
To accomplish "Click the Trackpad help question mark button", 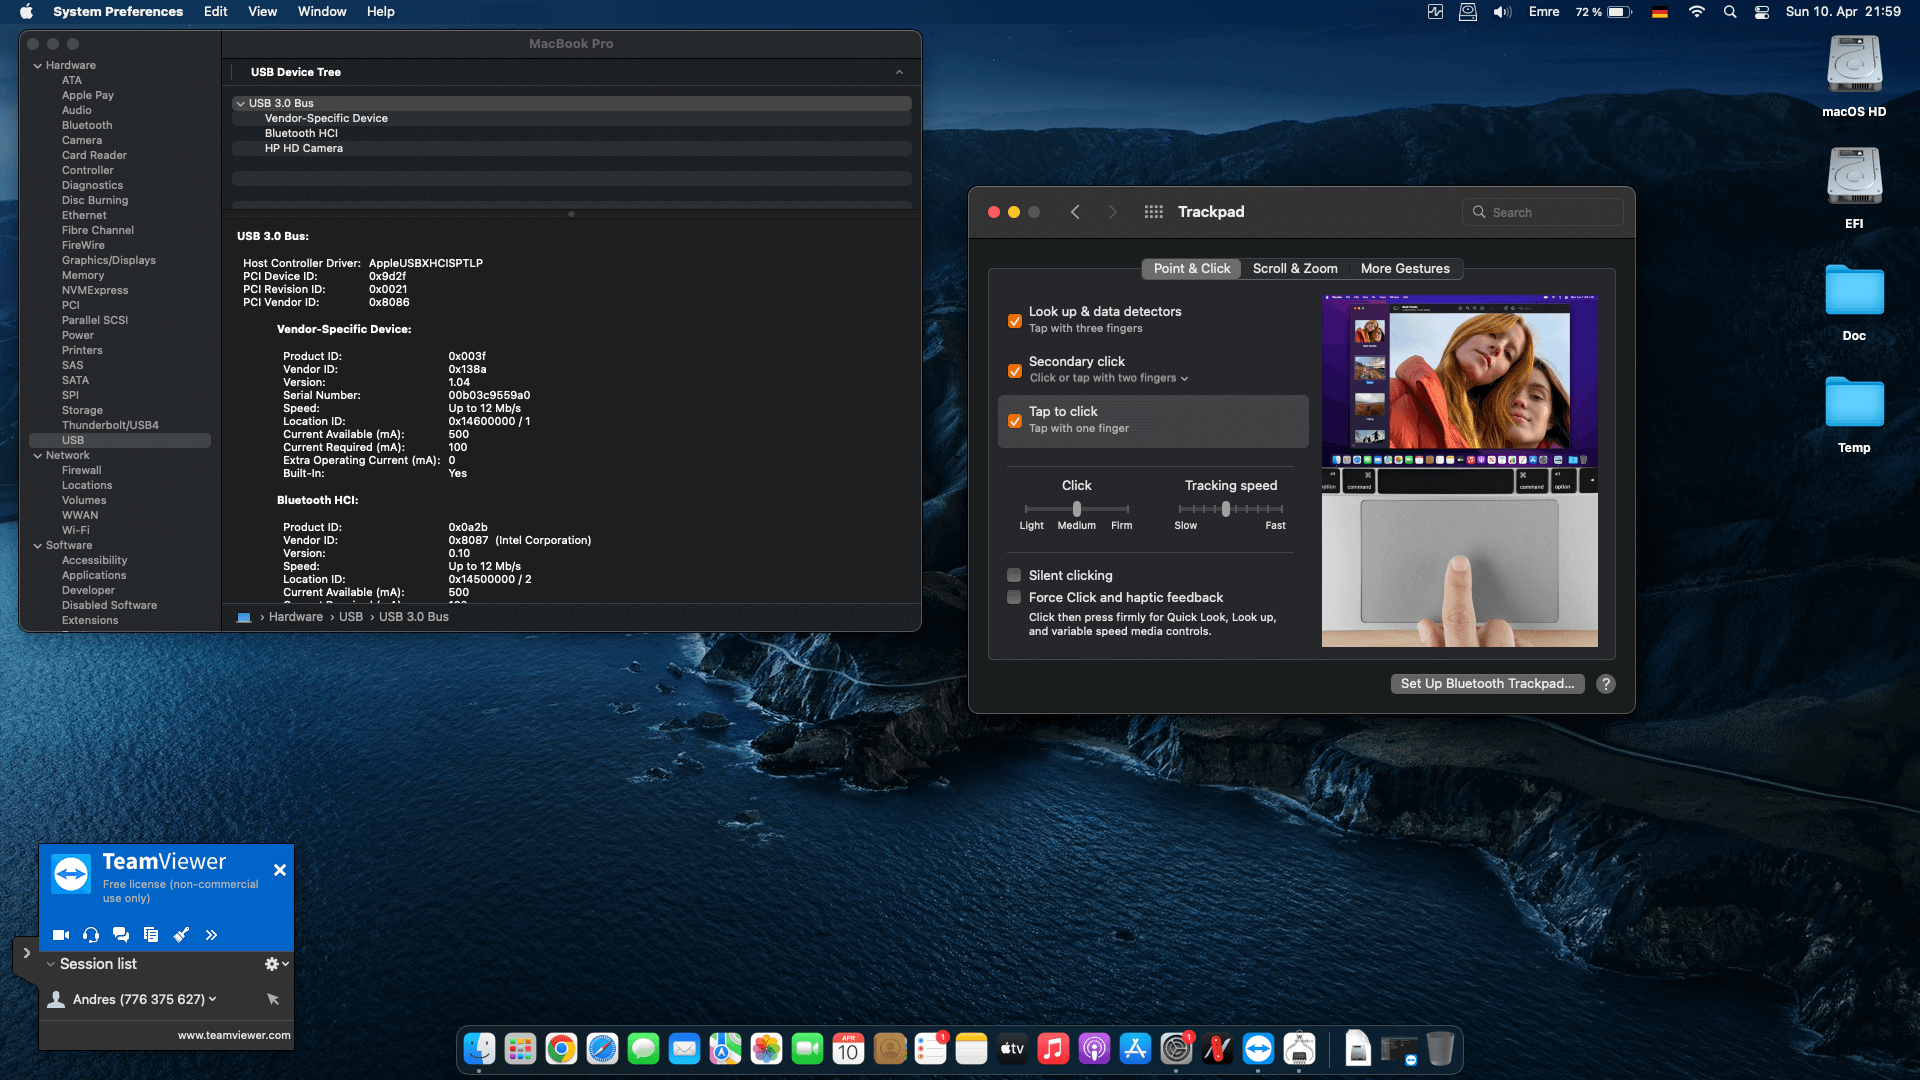I will click(1606, 684).
